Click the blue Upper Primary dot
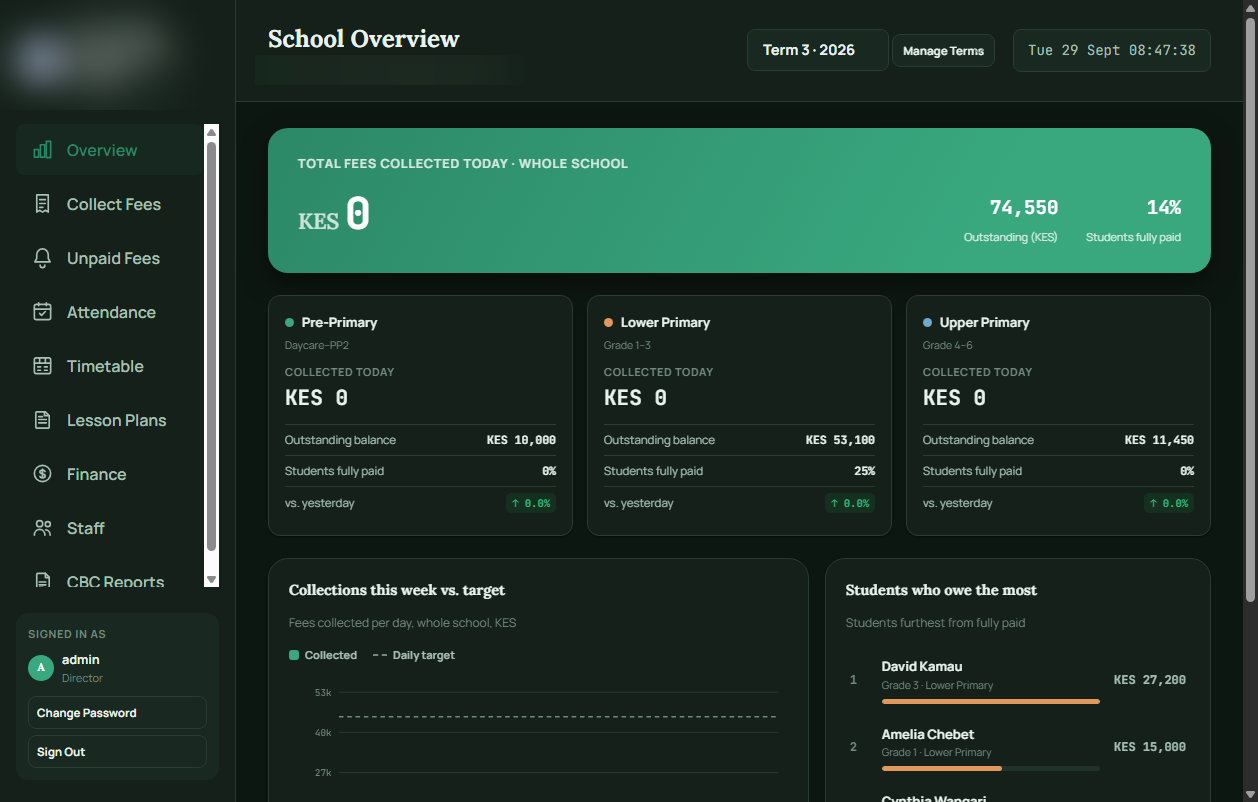 coord(927,323)
